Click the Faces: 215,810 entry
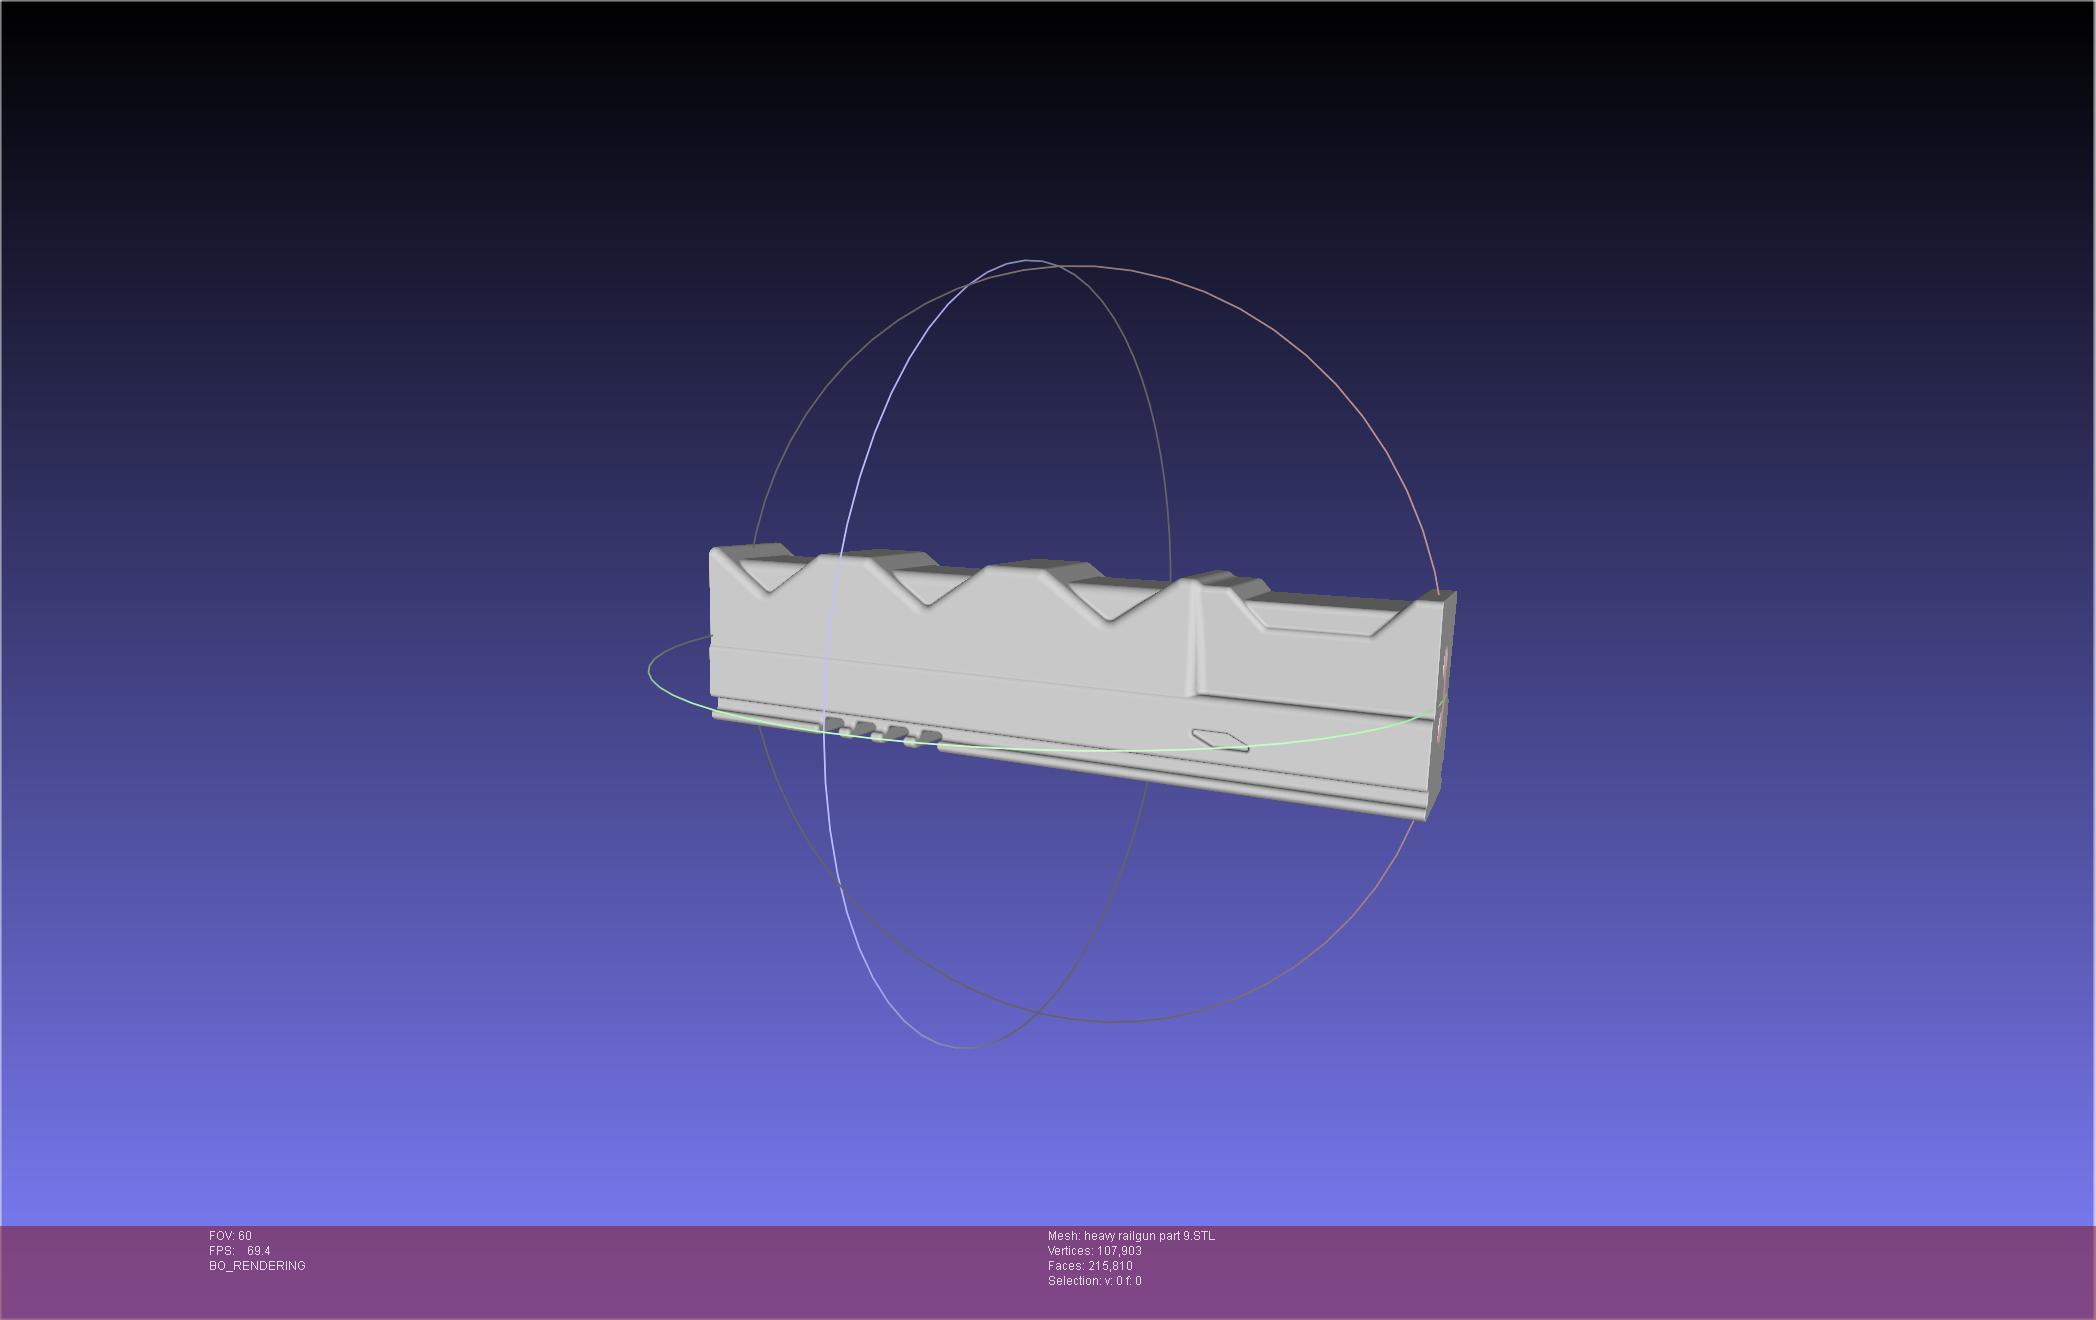Image resolution: width=2096 pixels, height=1320 pixels. 1090,1266
